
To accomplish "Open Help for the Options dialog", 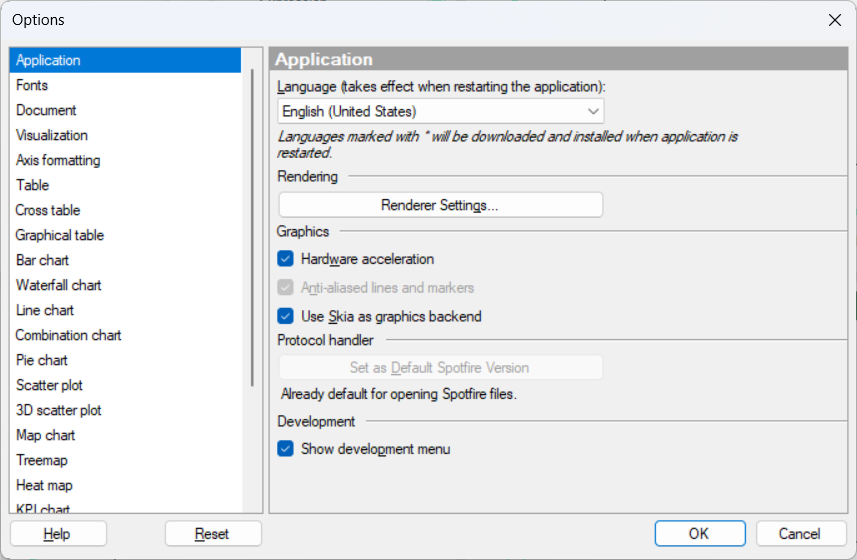I will pos(57,534).
